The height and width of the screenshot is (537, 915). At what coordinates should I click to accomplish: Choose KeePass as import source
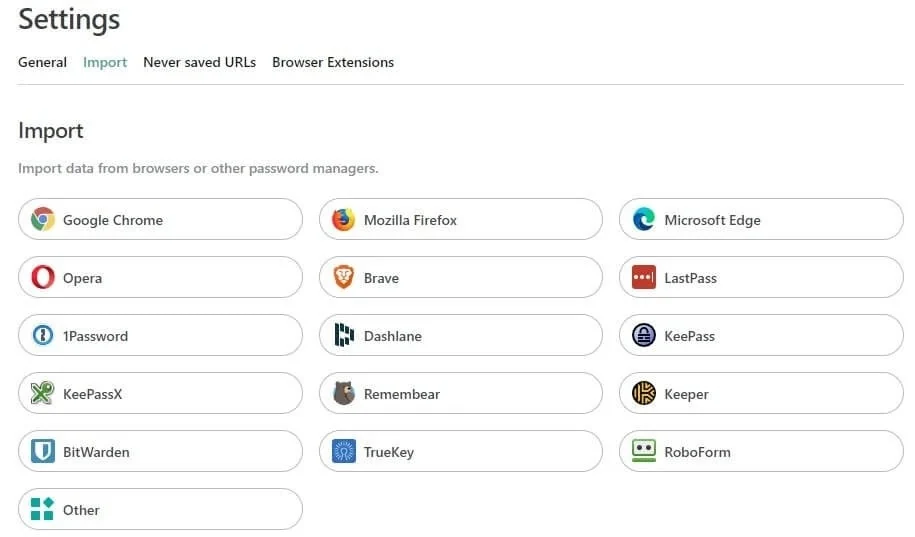click(x=762, y=335)
